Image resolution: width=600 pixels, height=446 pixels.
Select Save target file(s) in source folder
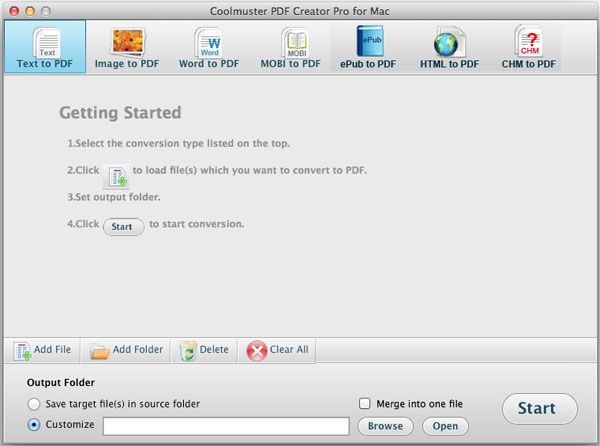34,404
